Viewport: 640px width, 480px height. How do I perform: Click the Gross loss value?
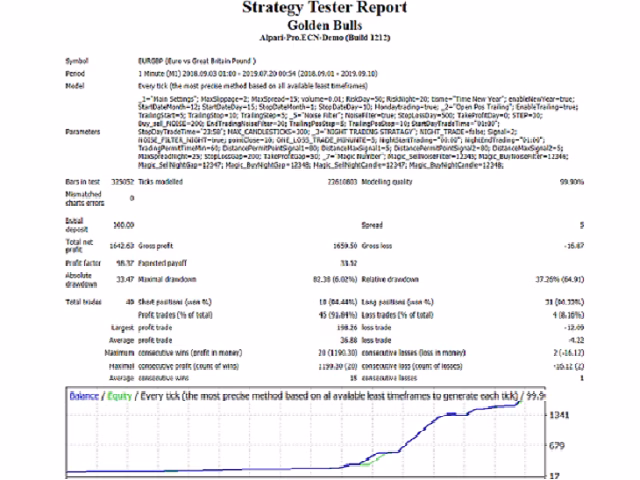click(574, 246)
